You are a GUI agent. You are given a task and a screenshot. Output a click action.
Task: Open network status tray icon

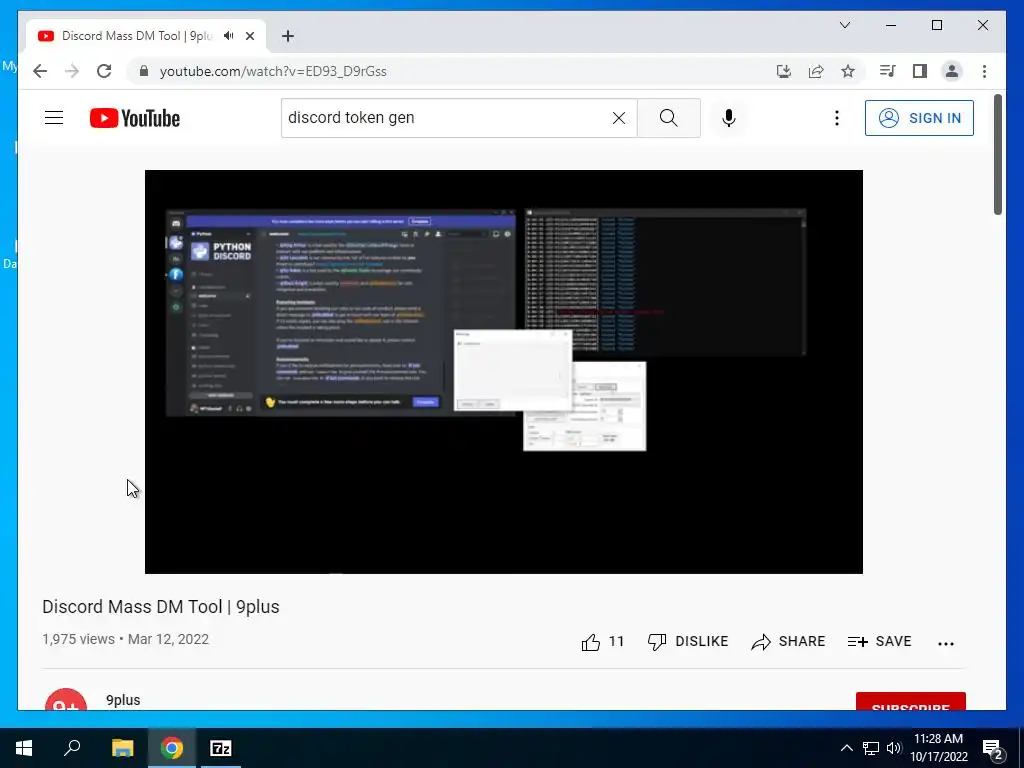point(871,748)
